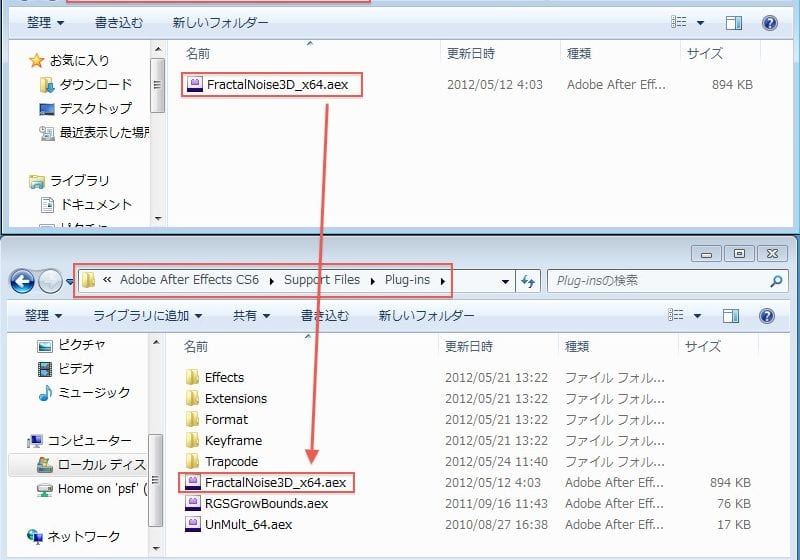The image size is (800, 560).
Task: Click 2012/05/24 11:40 date of Trapcode
Action: click(x=496, y=462)
